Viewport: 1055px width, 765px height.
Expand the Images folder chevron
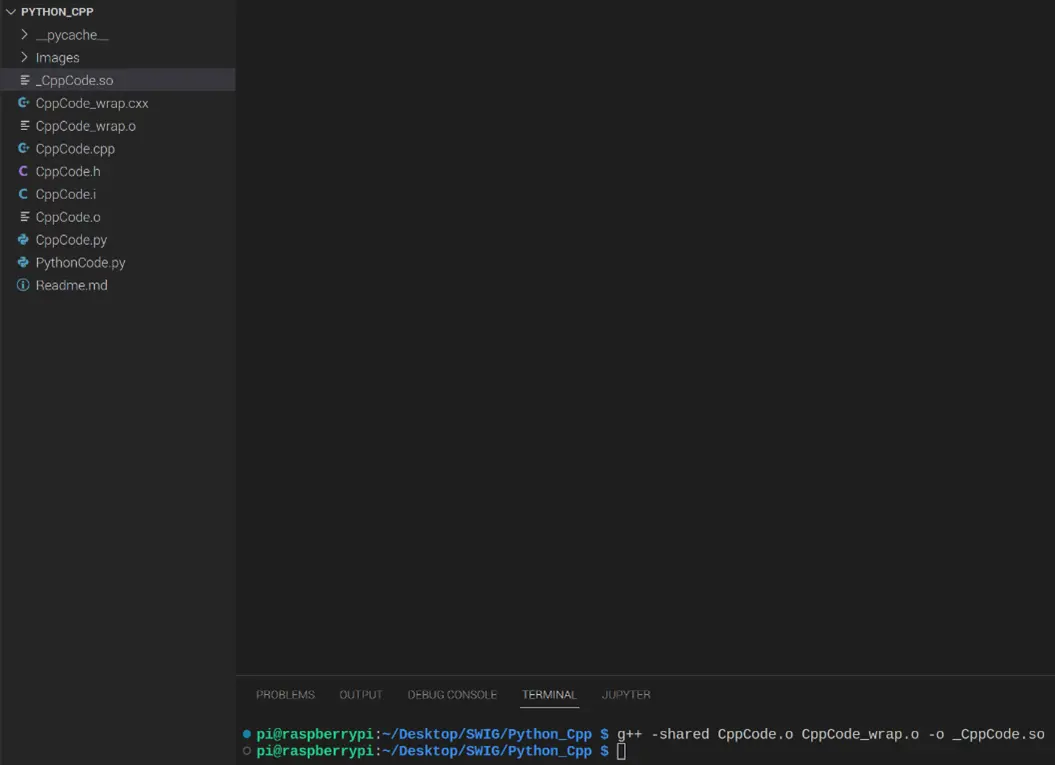pyautogui.click(x=24, y=57)
